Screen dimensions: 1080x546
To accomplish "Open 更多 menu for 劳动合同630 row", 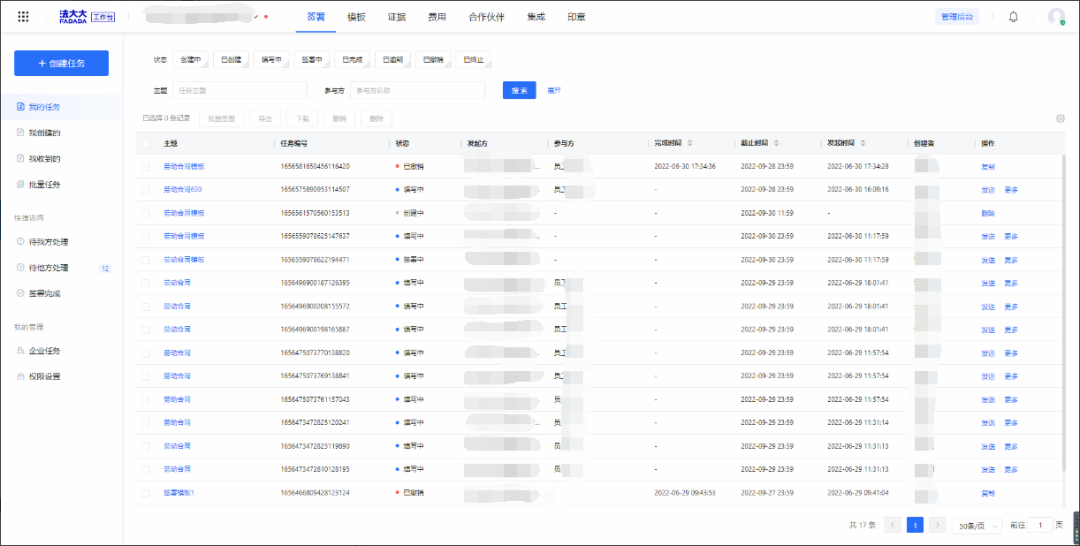I will pos(1010,189).
